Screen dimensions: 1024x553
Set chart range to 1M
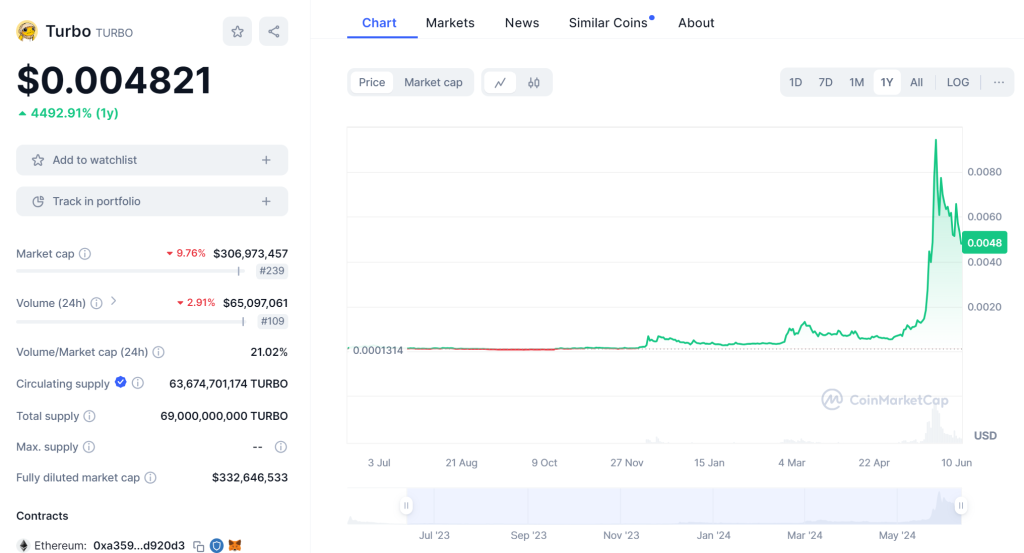(x=856, y=82)
